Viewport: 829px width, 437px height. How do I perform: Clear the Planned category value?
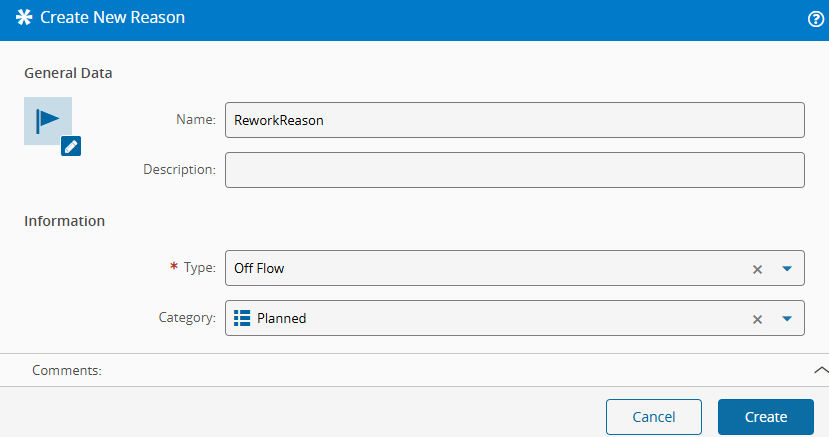[x=757, y=320]
